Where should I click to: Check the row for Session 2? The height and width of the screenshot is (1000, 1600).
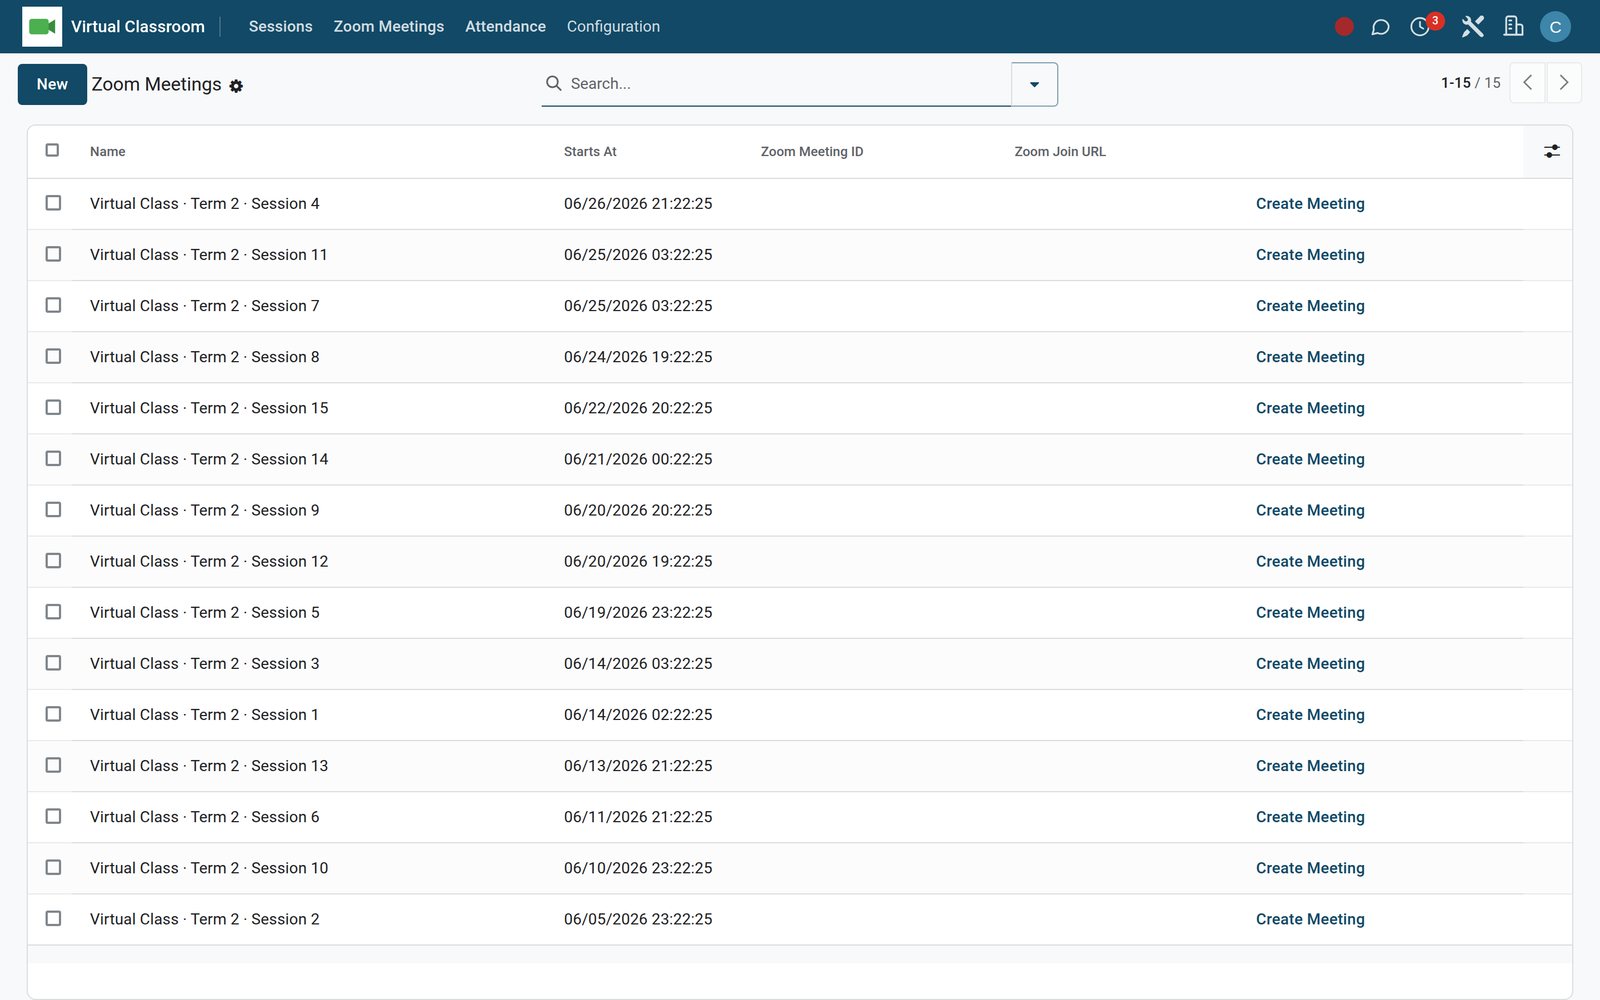click(53, 918)
